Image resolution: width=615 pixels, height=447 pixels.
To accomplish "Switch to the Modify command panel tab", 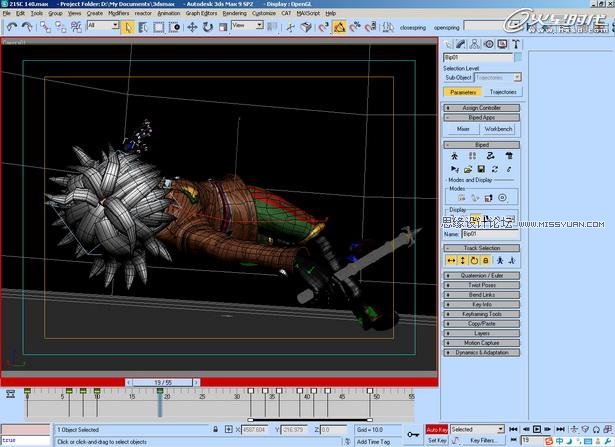I will point(461,44).
